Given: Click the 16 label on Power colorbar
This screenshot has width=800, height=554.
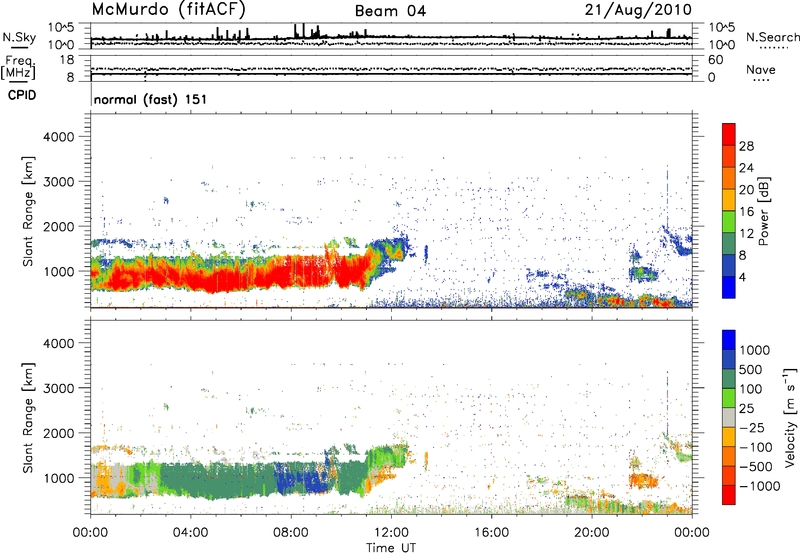Looking at the screenshot, I should click(746, 212).
